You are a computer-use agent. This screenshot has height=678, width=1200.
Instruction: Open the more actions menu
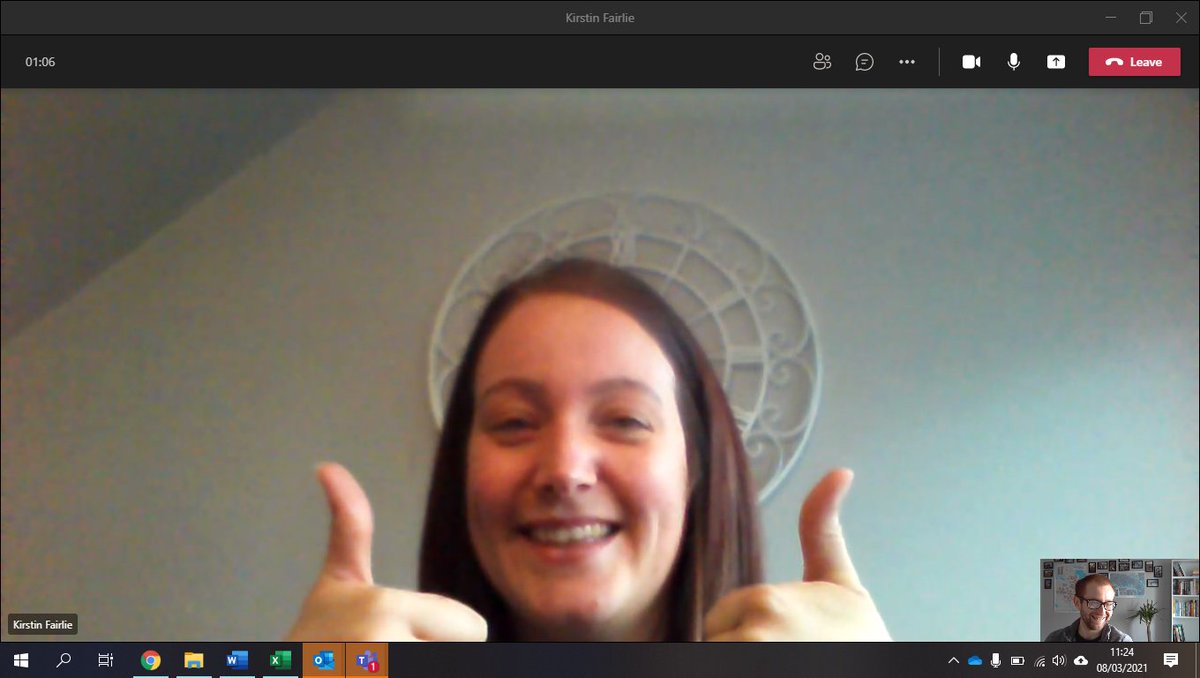pos(907,61)
